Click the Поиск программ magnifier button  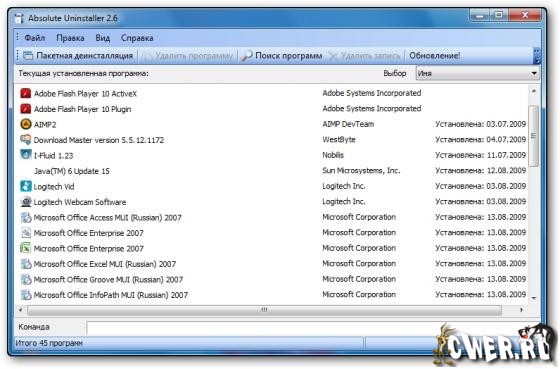281,56
